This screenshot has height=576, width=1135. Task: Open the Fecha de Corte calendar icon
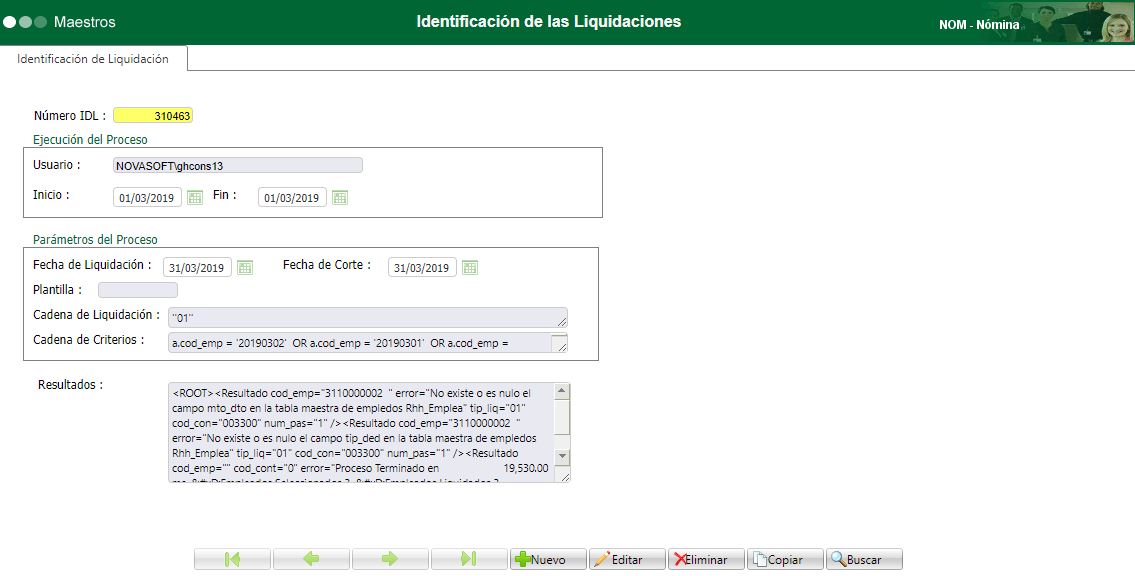point(470,267)
